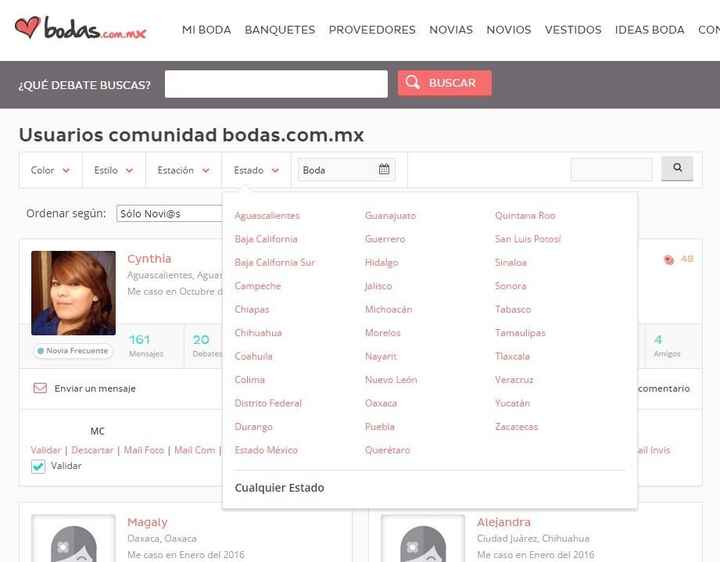Click the Boda date input field
720x562 pixels.
click(346, 169)
